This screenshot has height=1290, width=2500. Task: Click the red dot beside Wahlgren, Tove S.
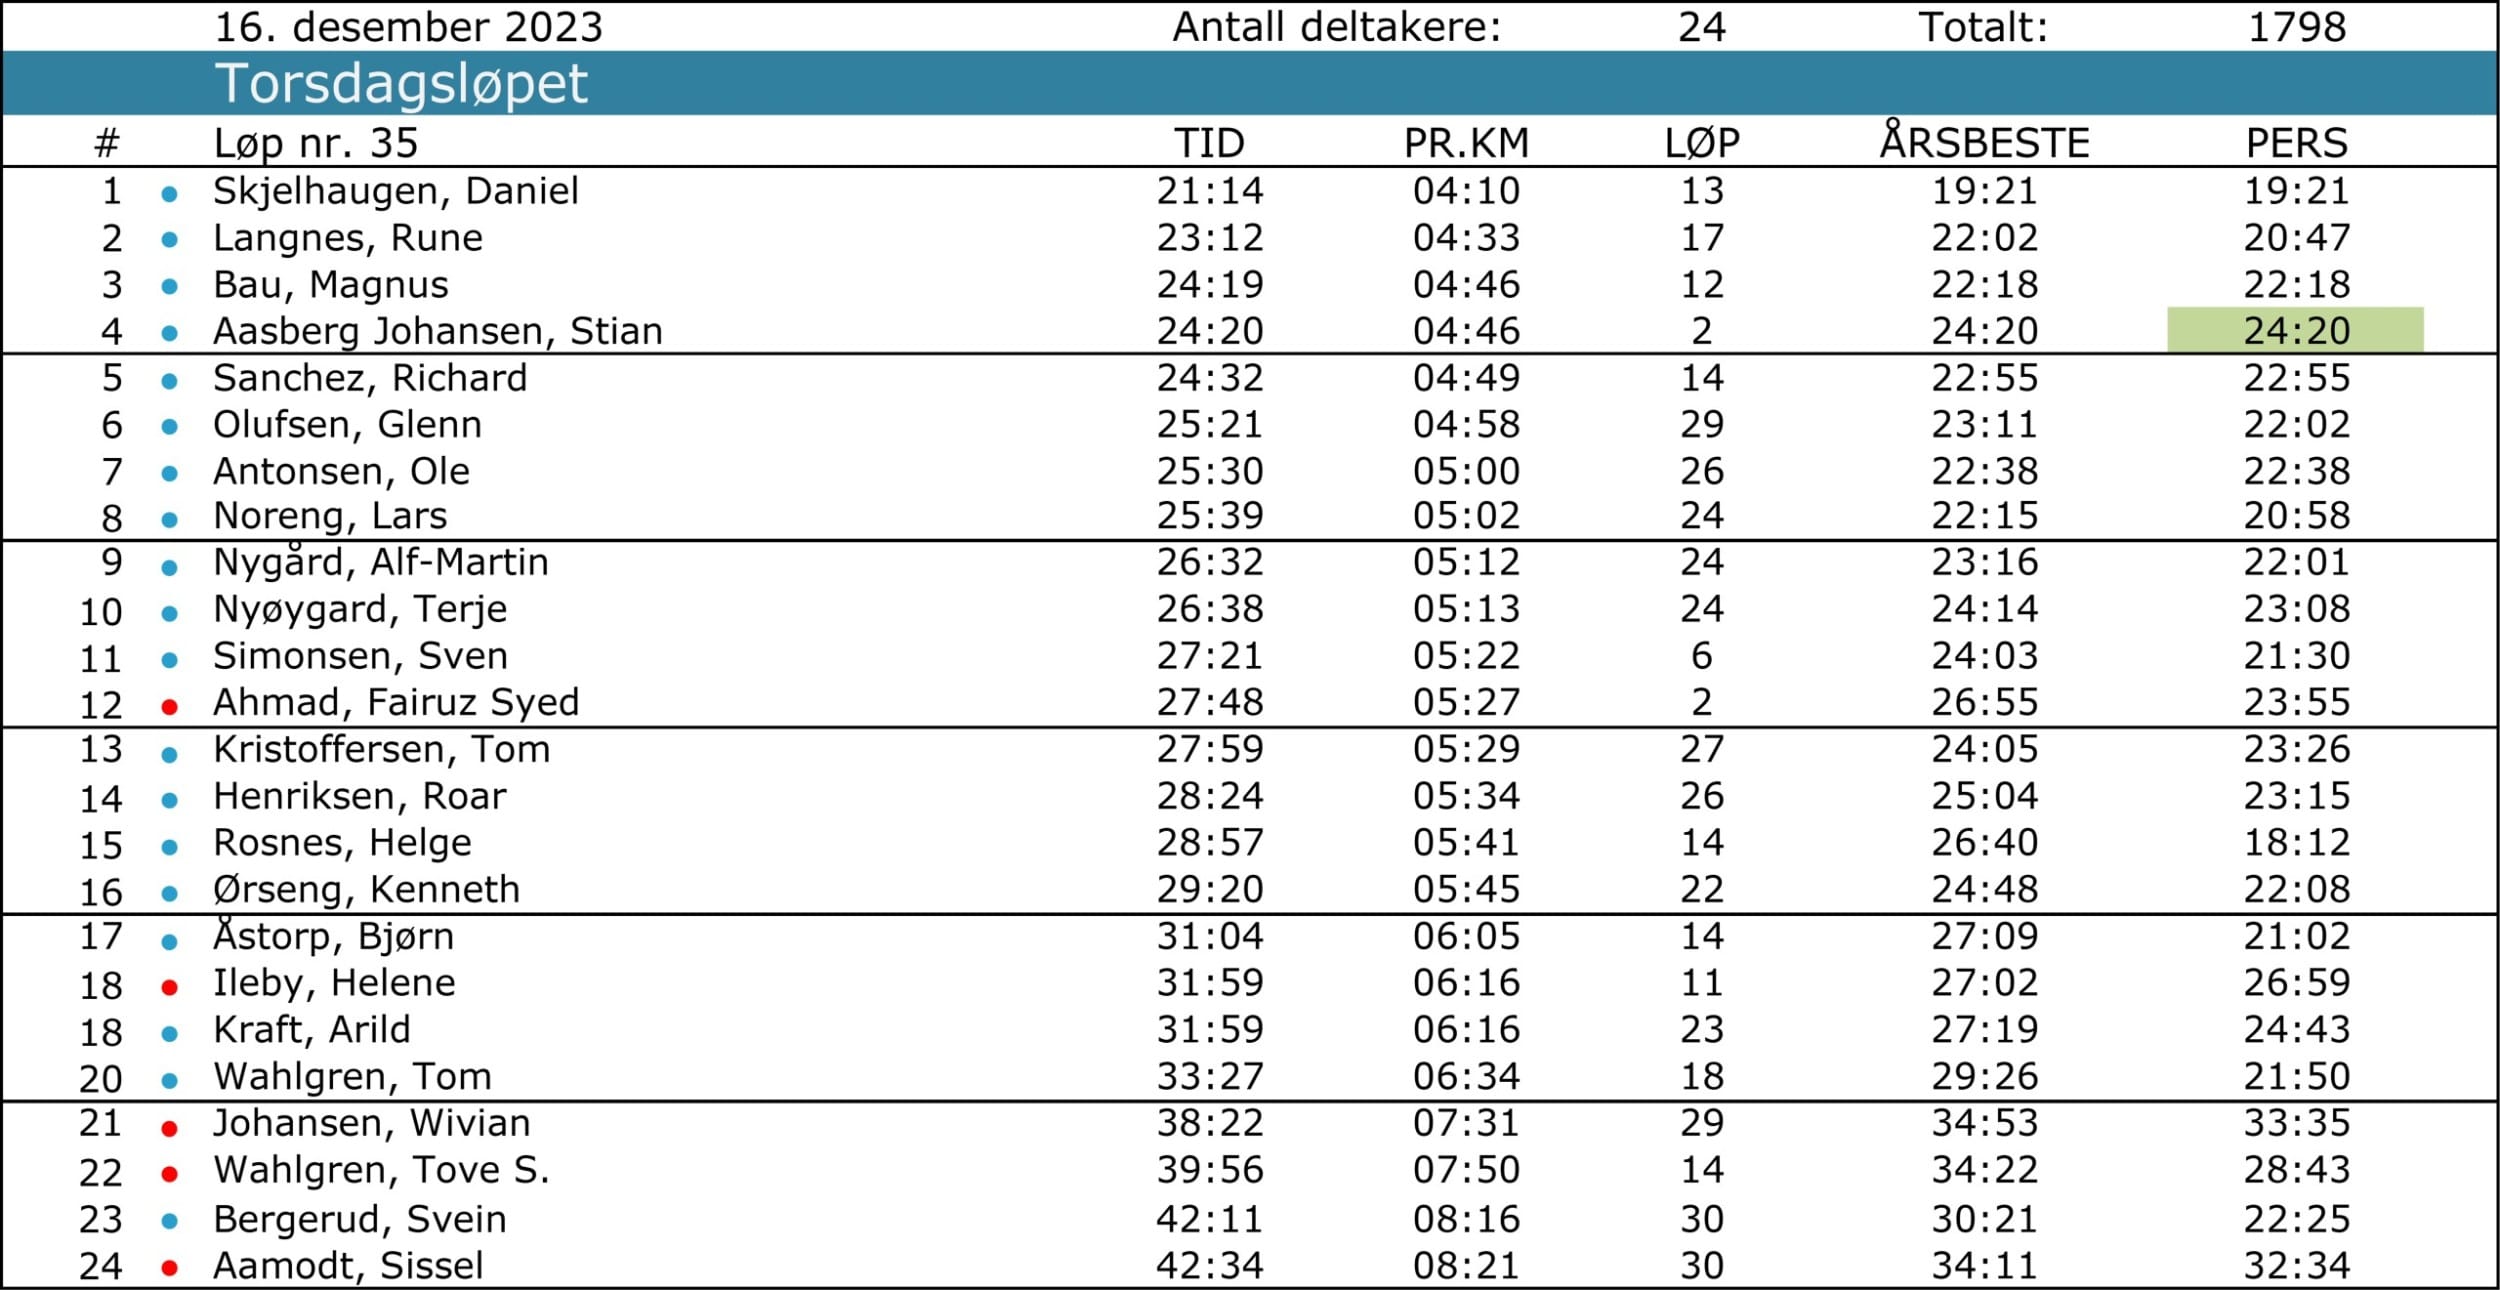170,1174
